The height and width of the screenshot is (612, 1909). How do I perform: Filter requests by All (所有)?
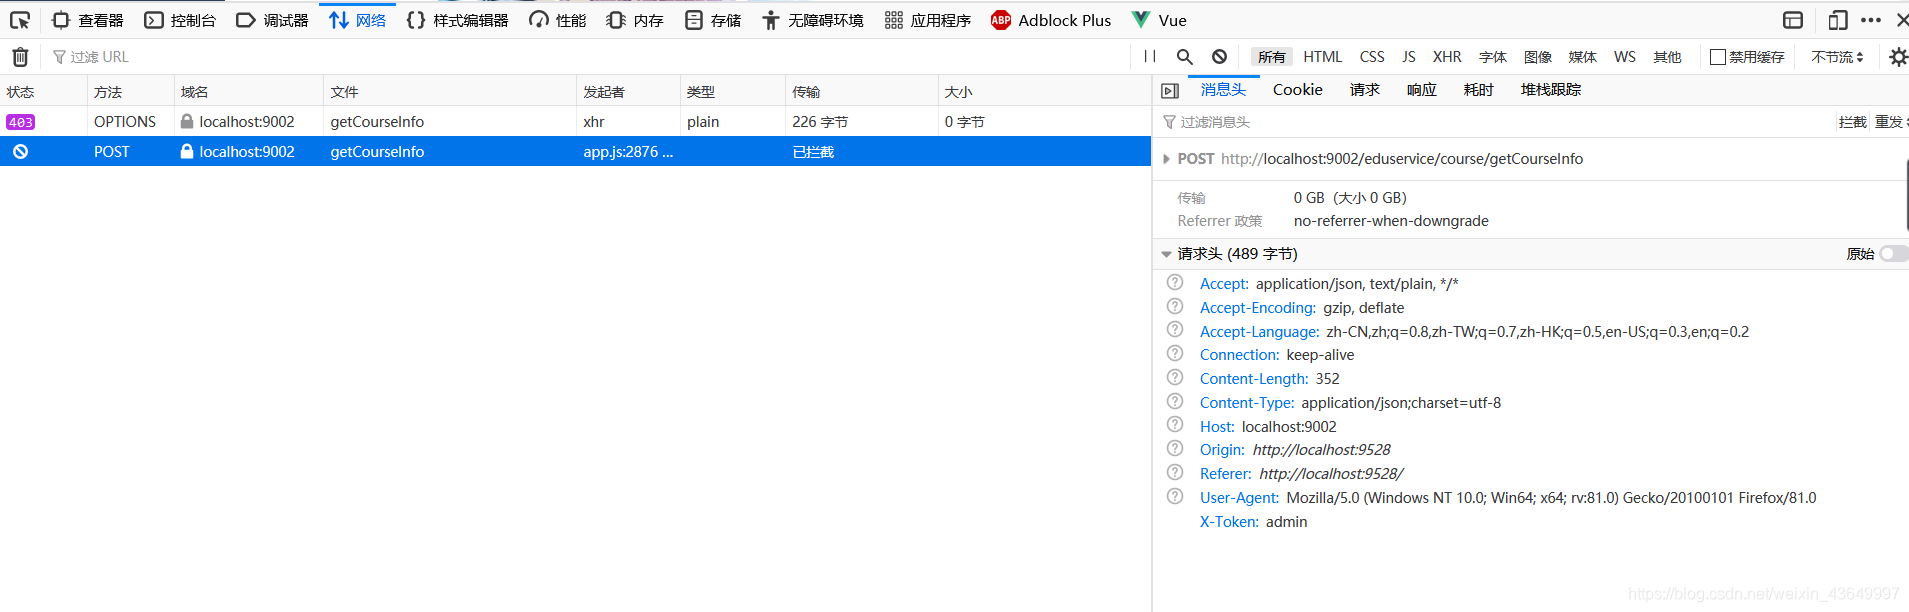coord(1272,57)
